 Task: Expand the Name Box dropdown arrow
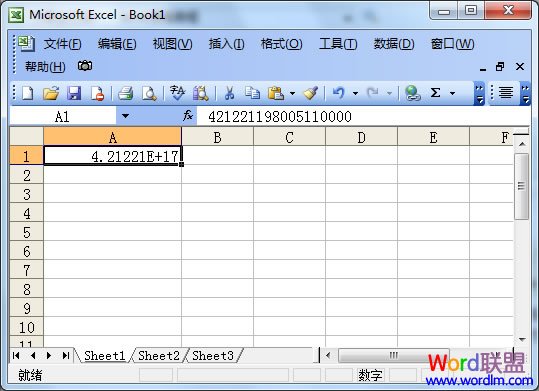point(125,116)
